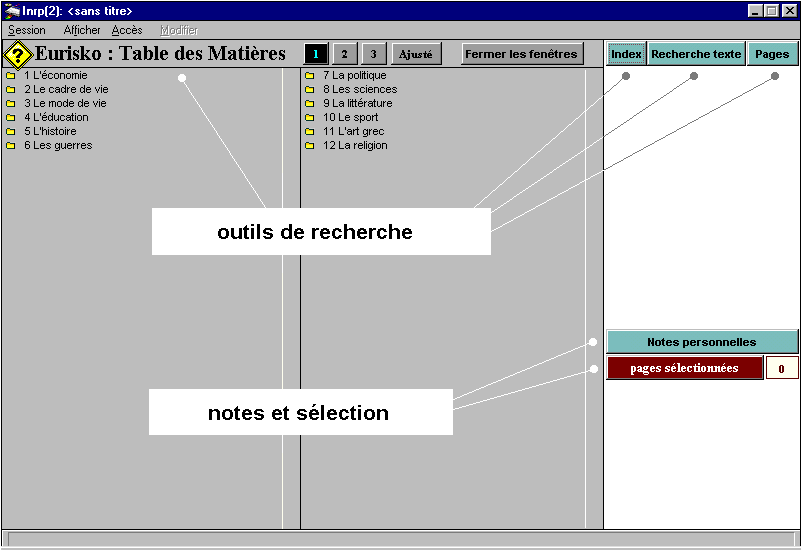Open the folder icon beside L'éducation
The image size is (801, 550).
tap(11, 117)
